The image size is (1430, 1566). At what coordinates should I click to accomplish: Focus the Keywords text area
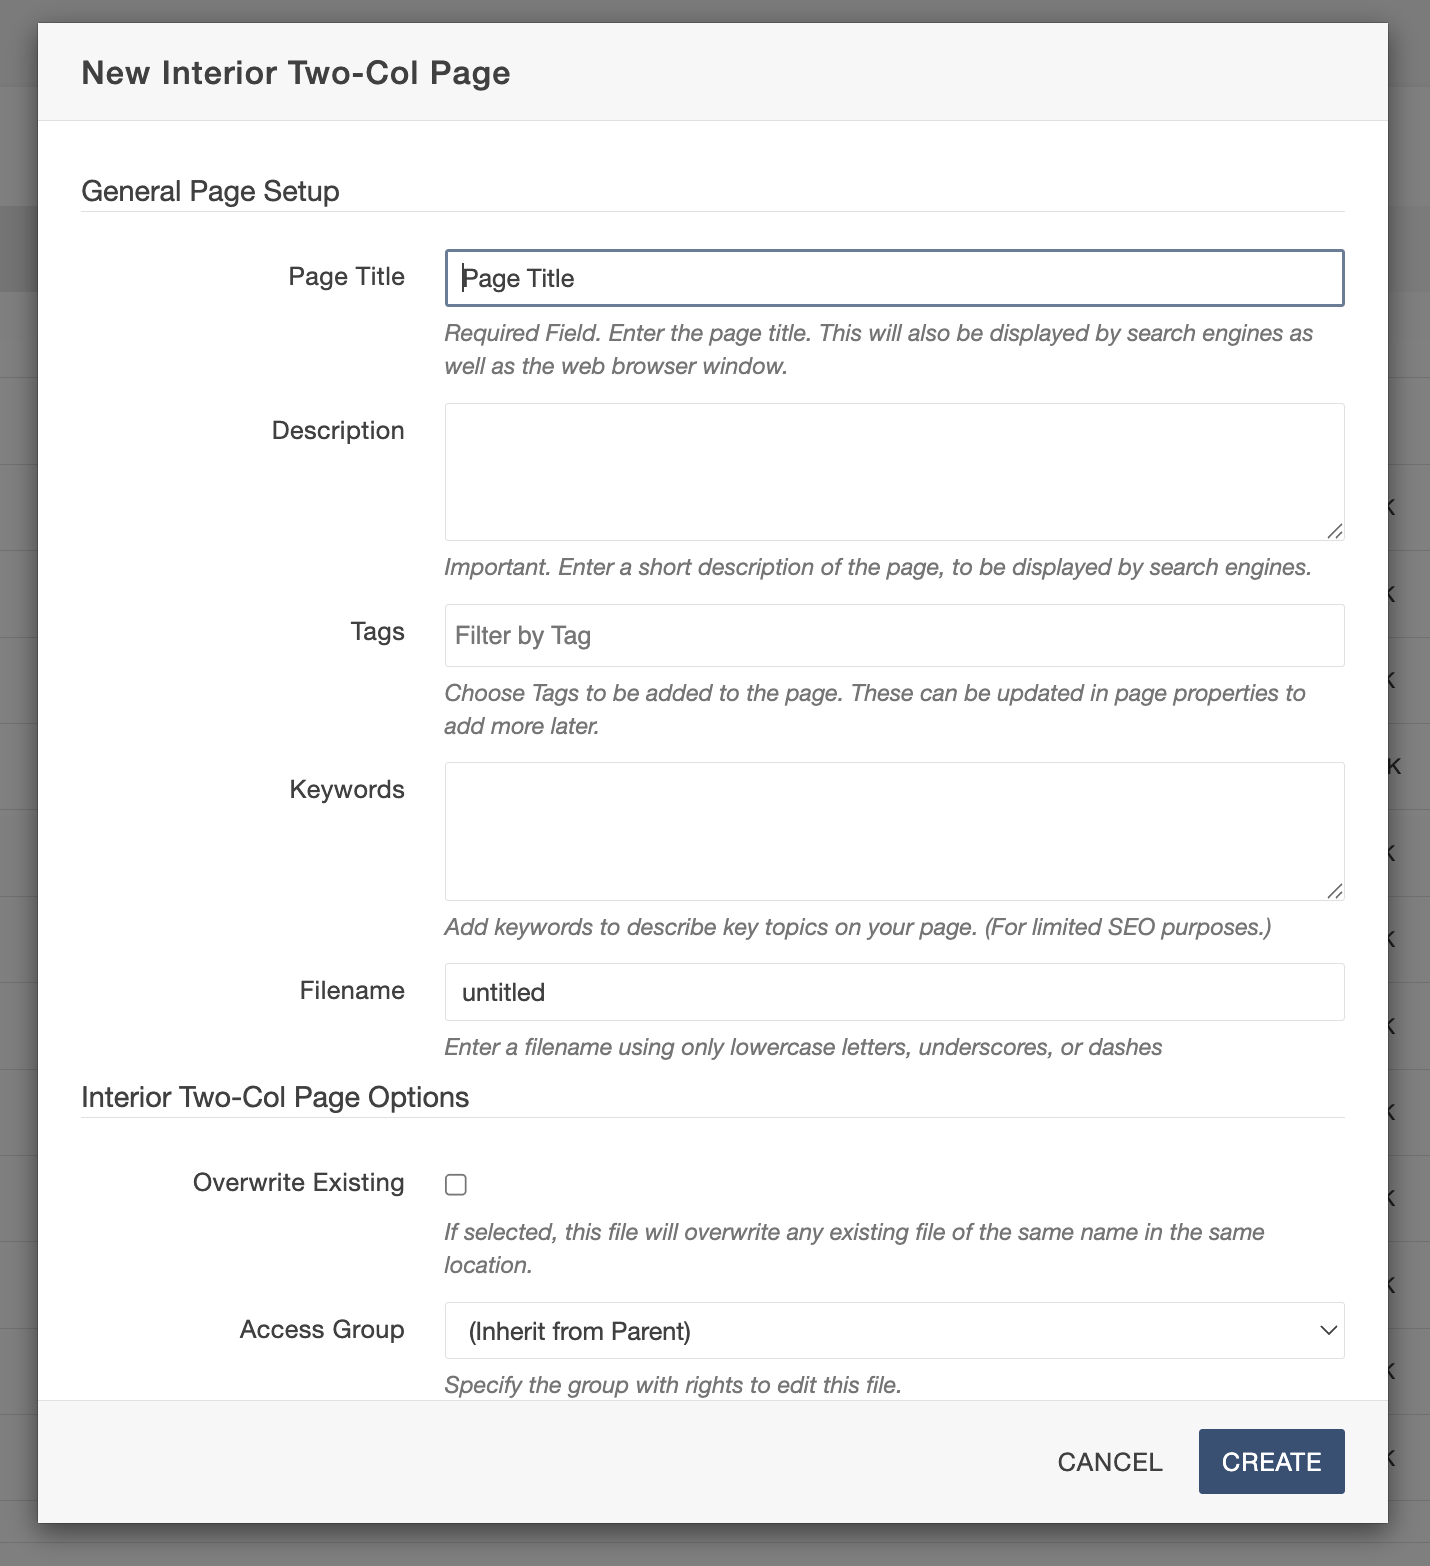pos(893,830)
